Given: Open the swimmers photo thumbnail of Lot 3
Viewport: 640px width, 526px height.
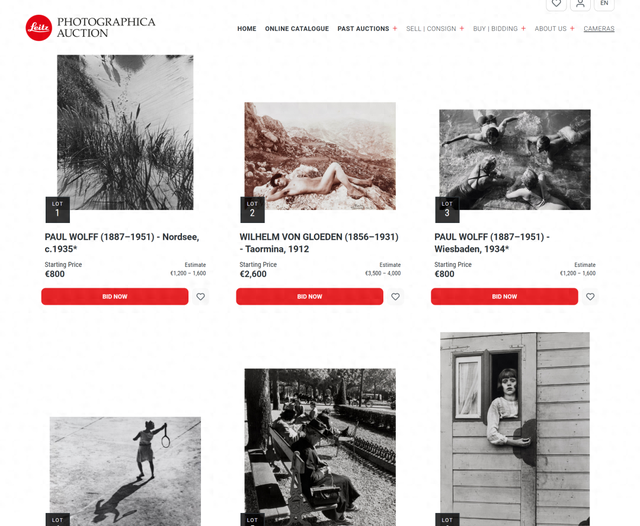Looking at the screenshot, I should [x=515, y=160].
